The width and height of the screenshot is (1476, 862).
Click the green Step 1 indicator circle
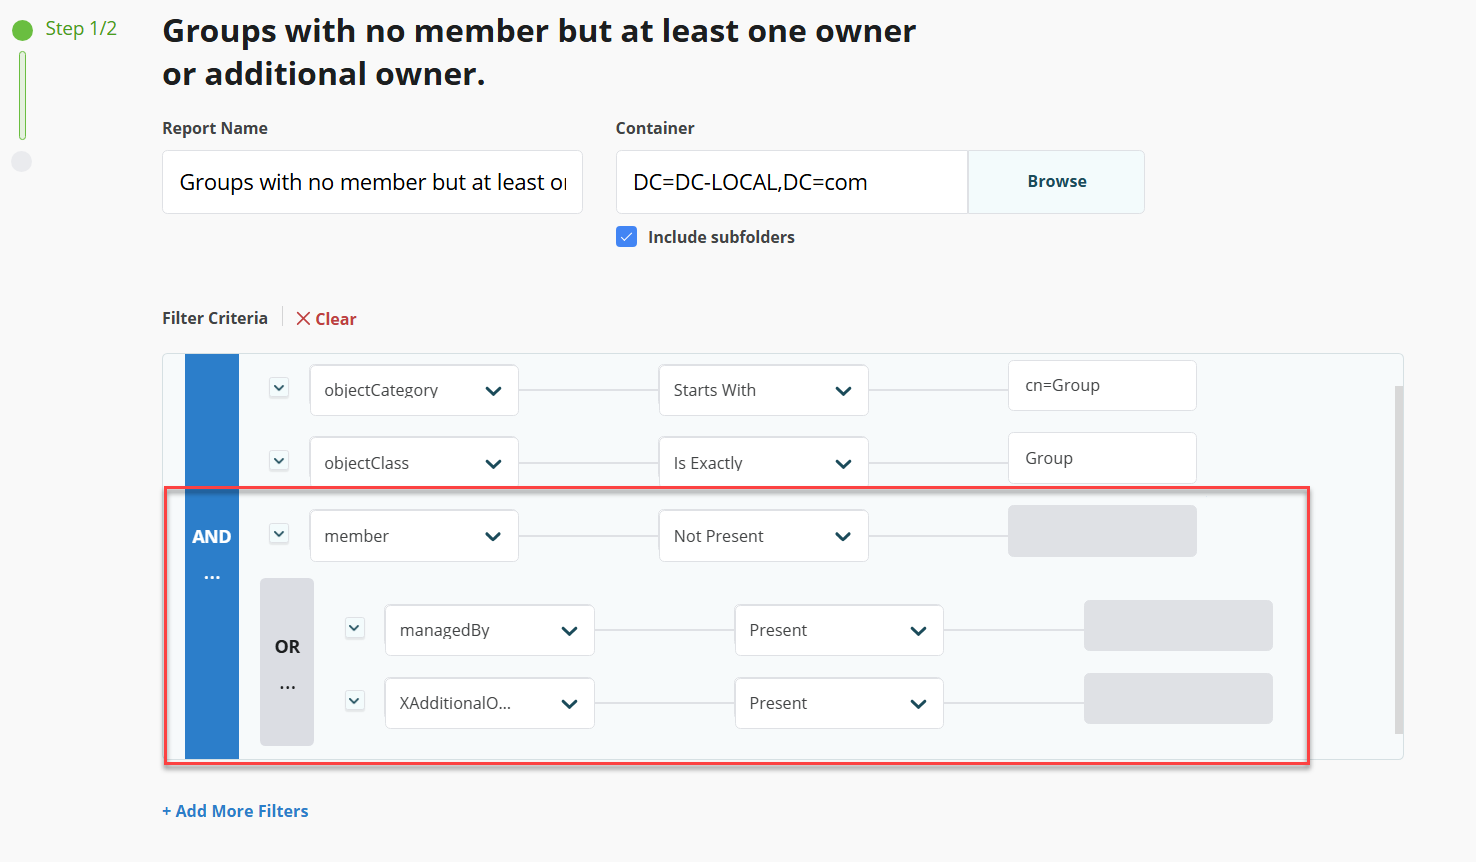22,30
